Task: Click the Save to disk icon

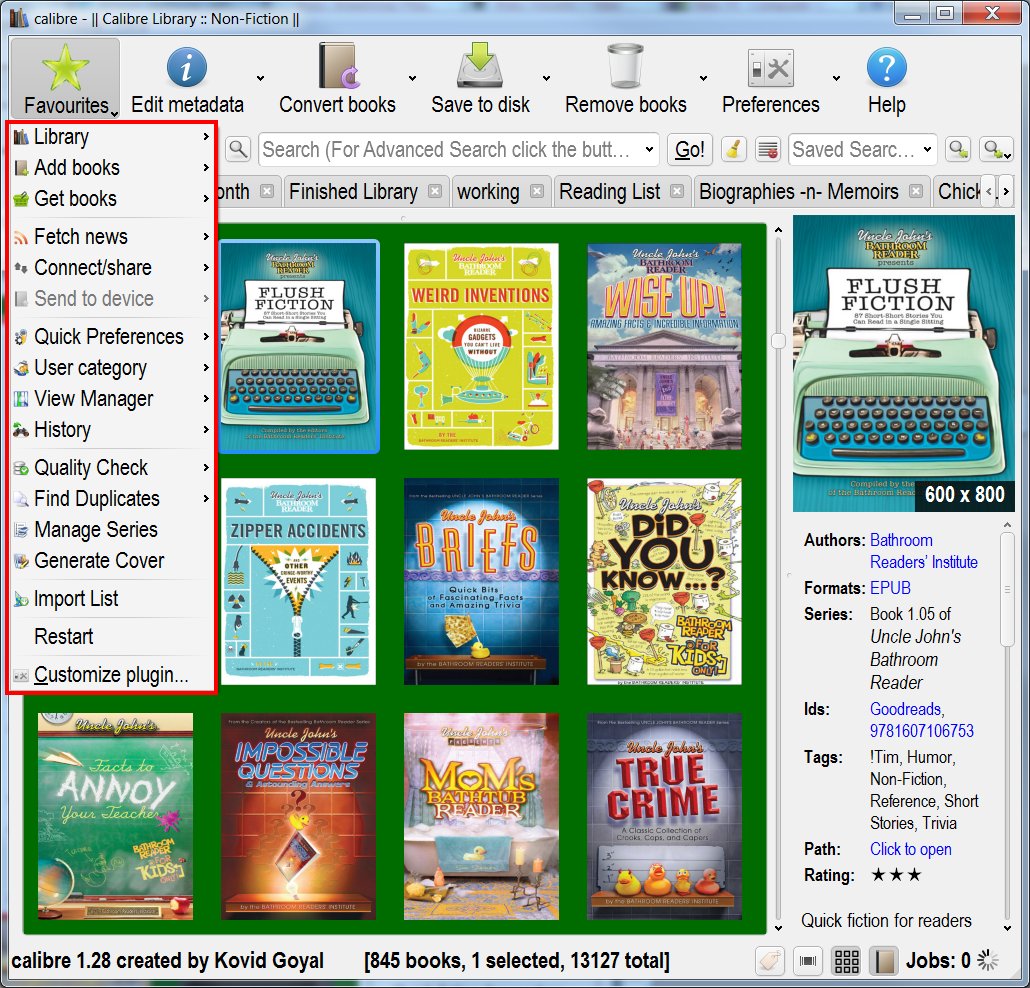Action: point(480,66)
